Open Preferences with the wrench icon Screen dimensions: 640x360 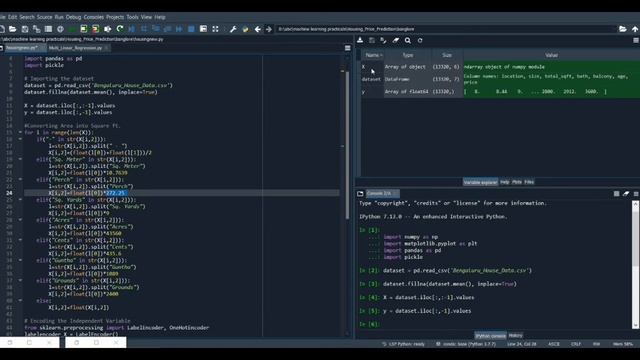point(233,29)
